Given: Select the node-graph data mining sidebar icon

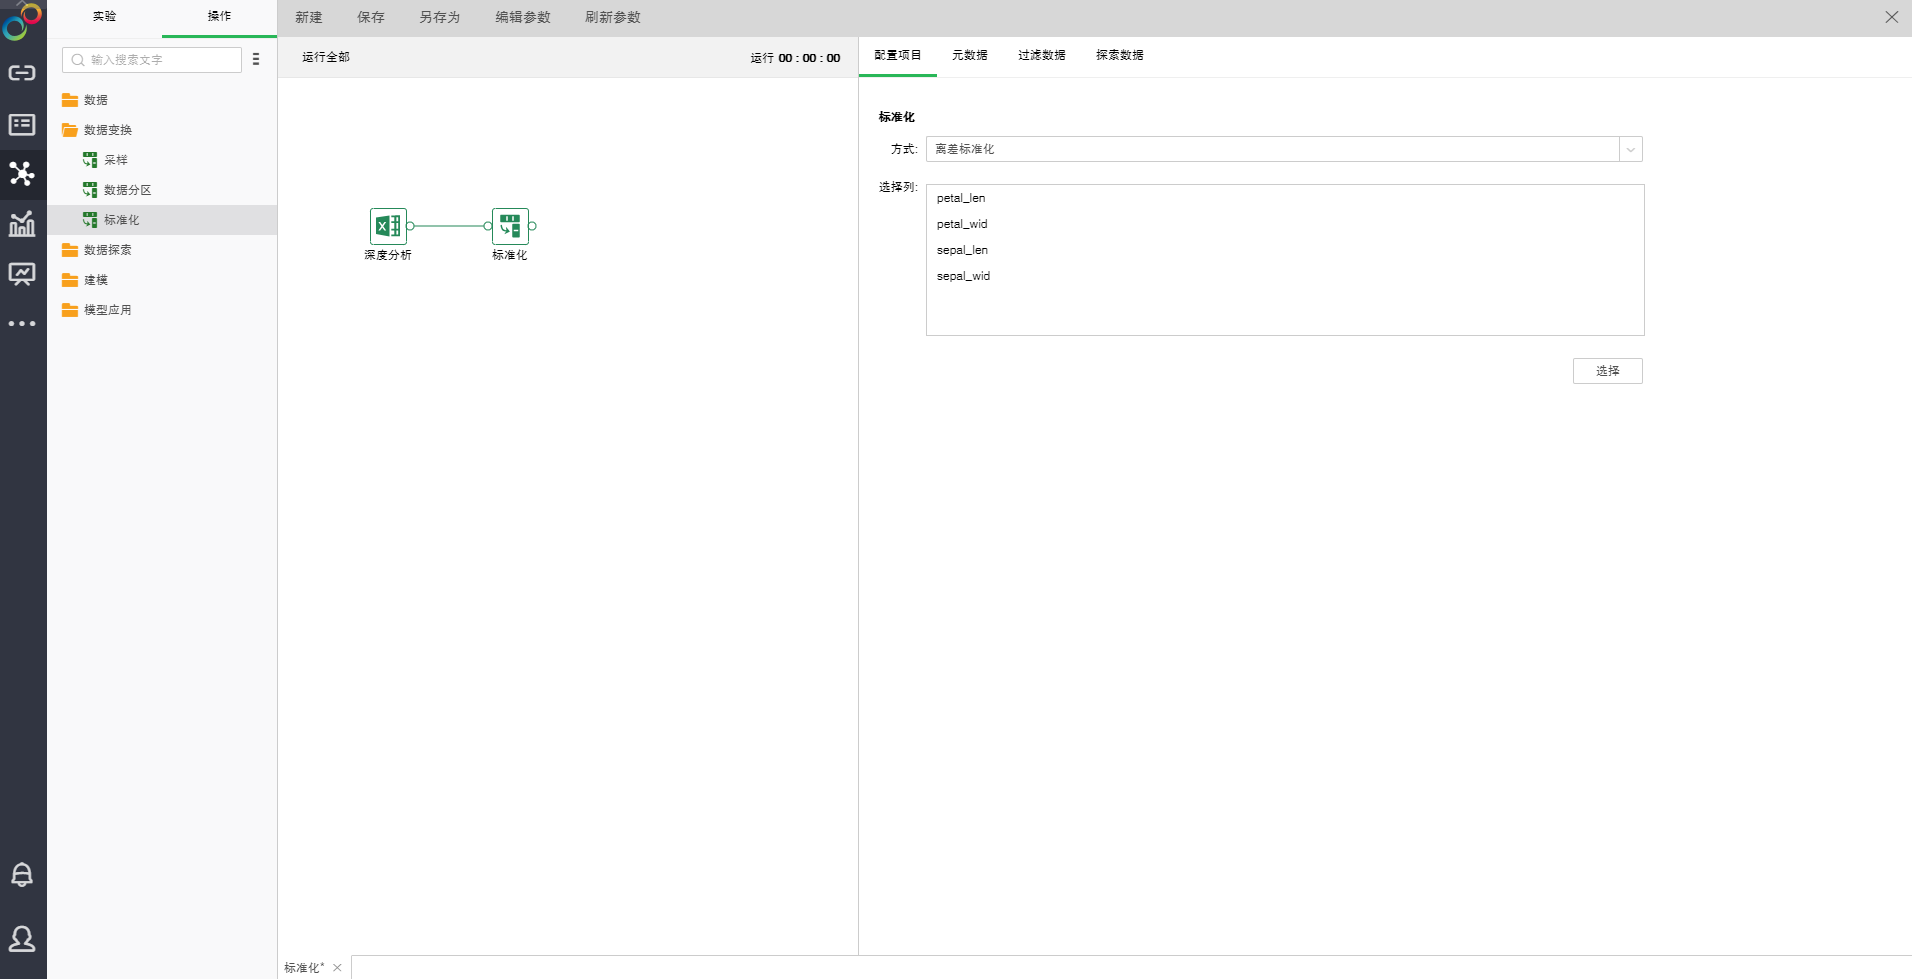Looking at the screenshot, I should coord(22,174).
